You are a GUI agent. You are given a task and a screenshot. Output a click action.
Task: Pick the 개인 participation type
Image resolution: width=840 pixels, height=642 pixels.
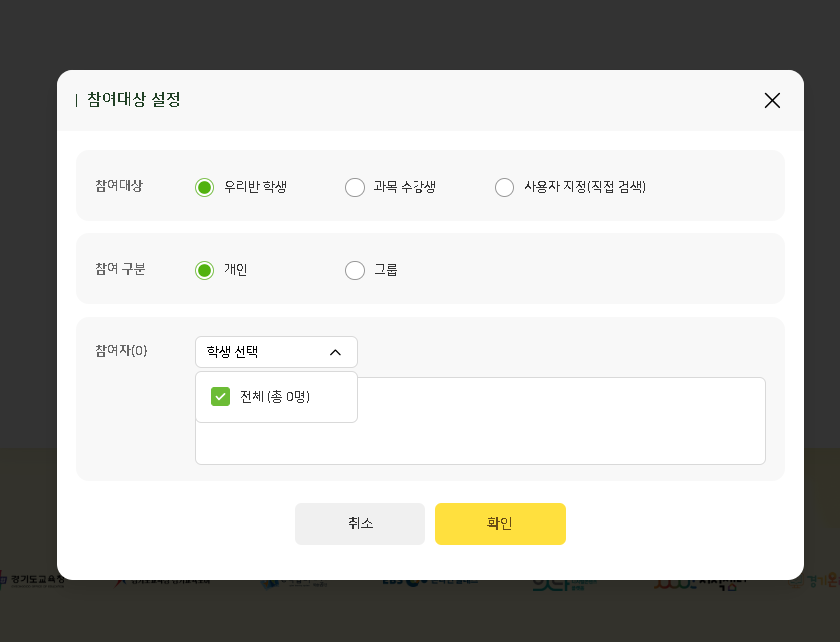pos(205,270)
